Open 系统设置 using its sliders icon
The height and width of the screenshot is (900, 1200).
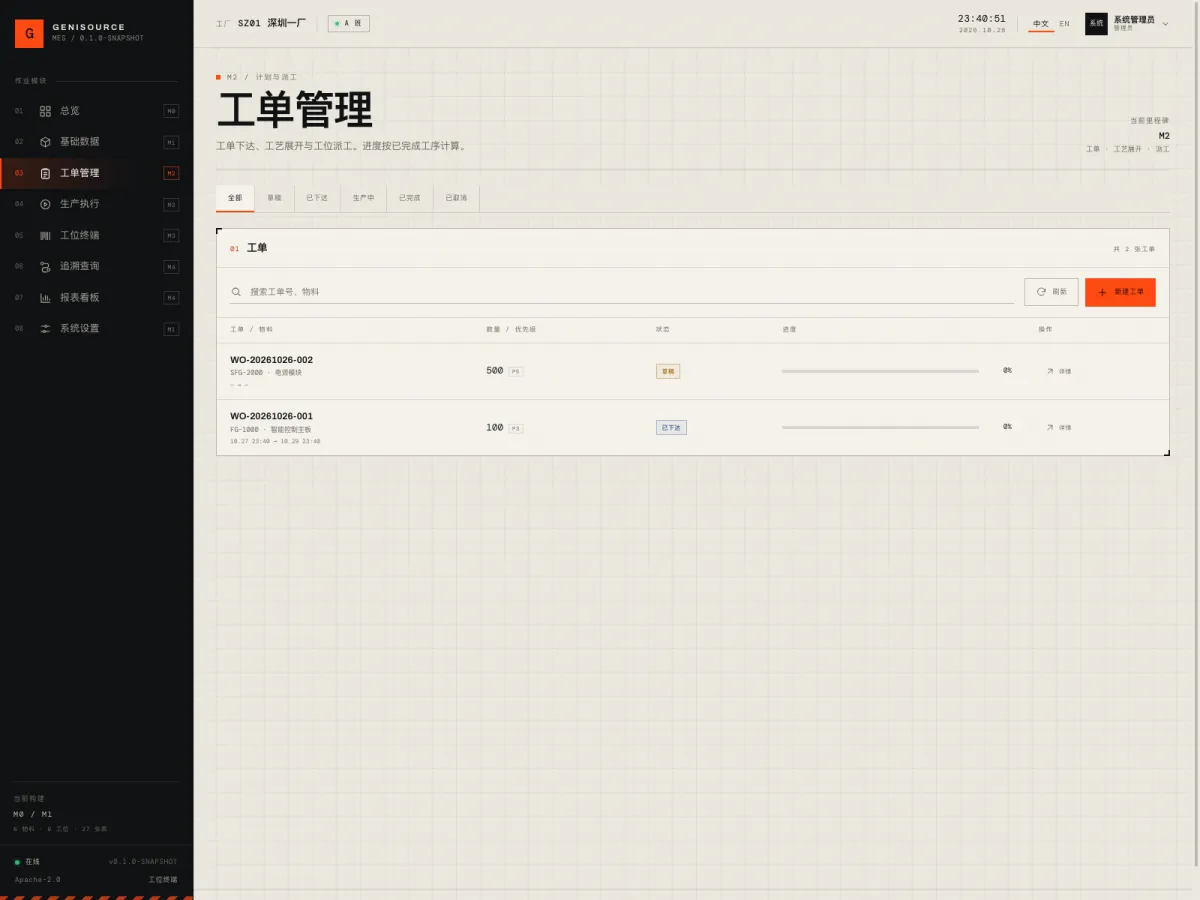45,328
